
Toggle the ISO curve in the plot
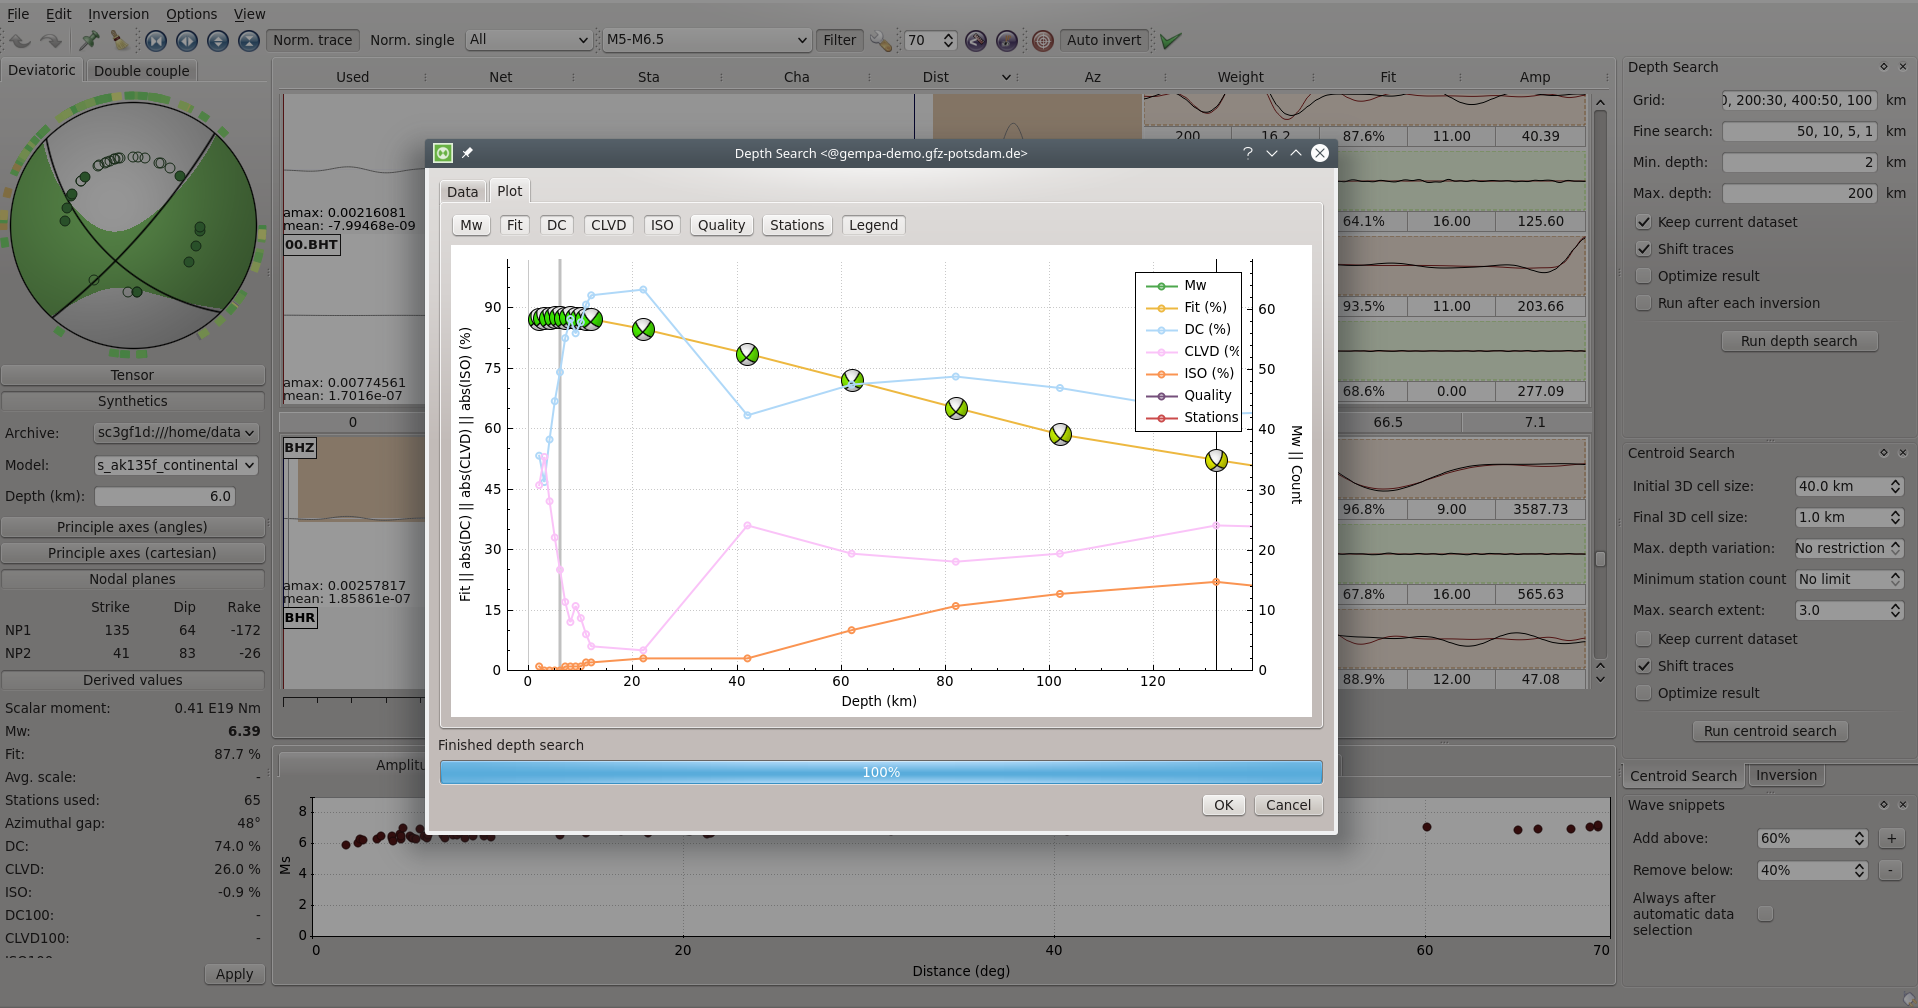click(x=662, y=225)
